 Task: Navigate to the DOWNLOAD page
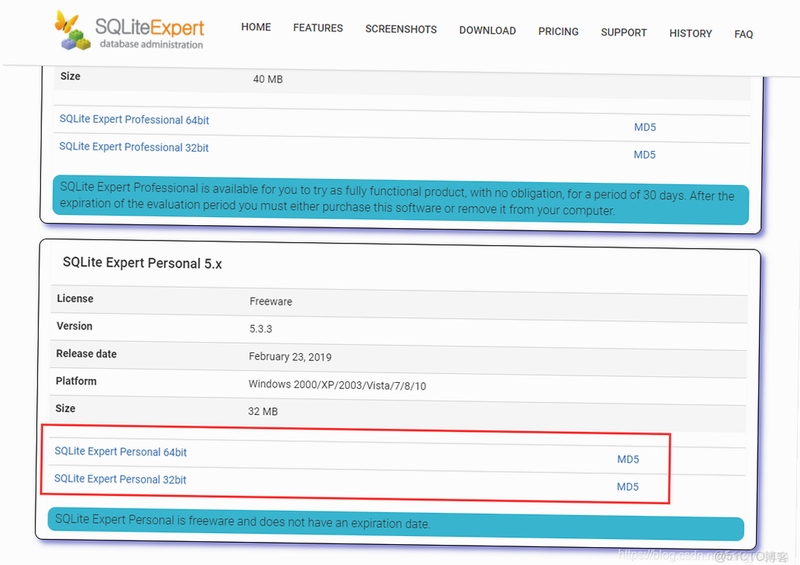tap(487, 31)
